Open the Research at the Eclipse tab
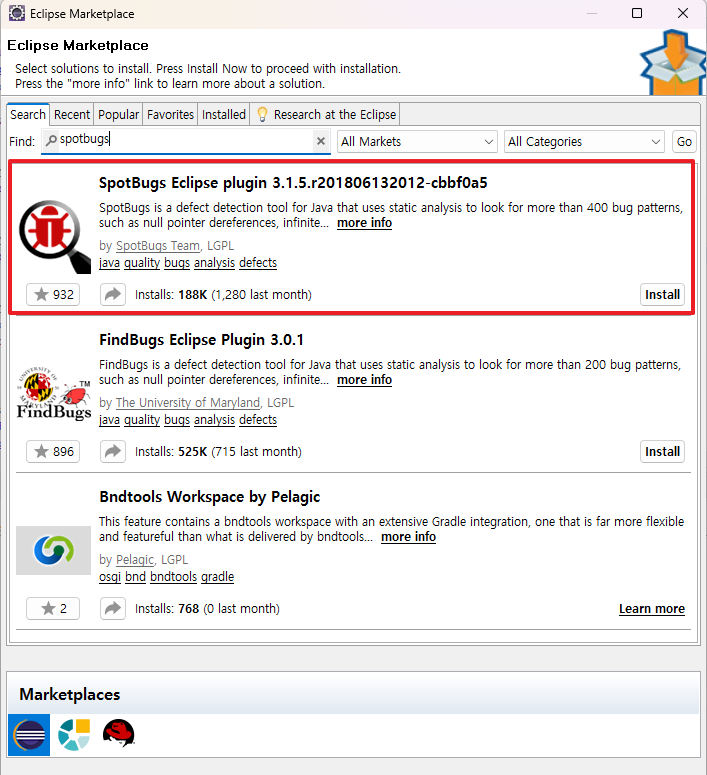The image size is (707, 775). click(325, 115)
